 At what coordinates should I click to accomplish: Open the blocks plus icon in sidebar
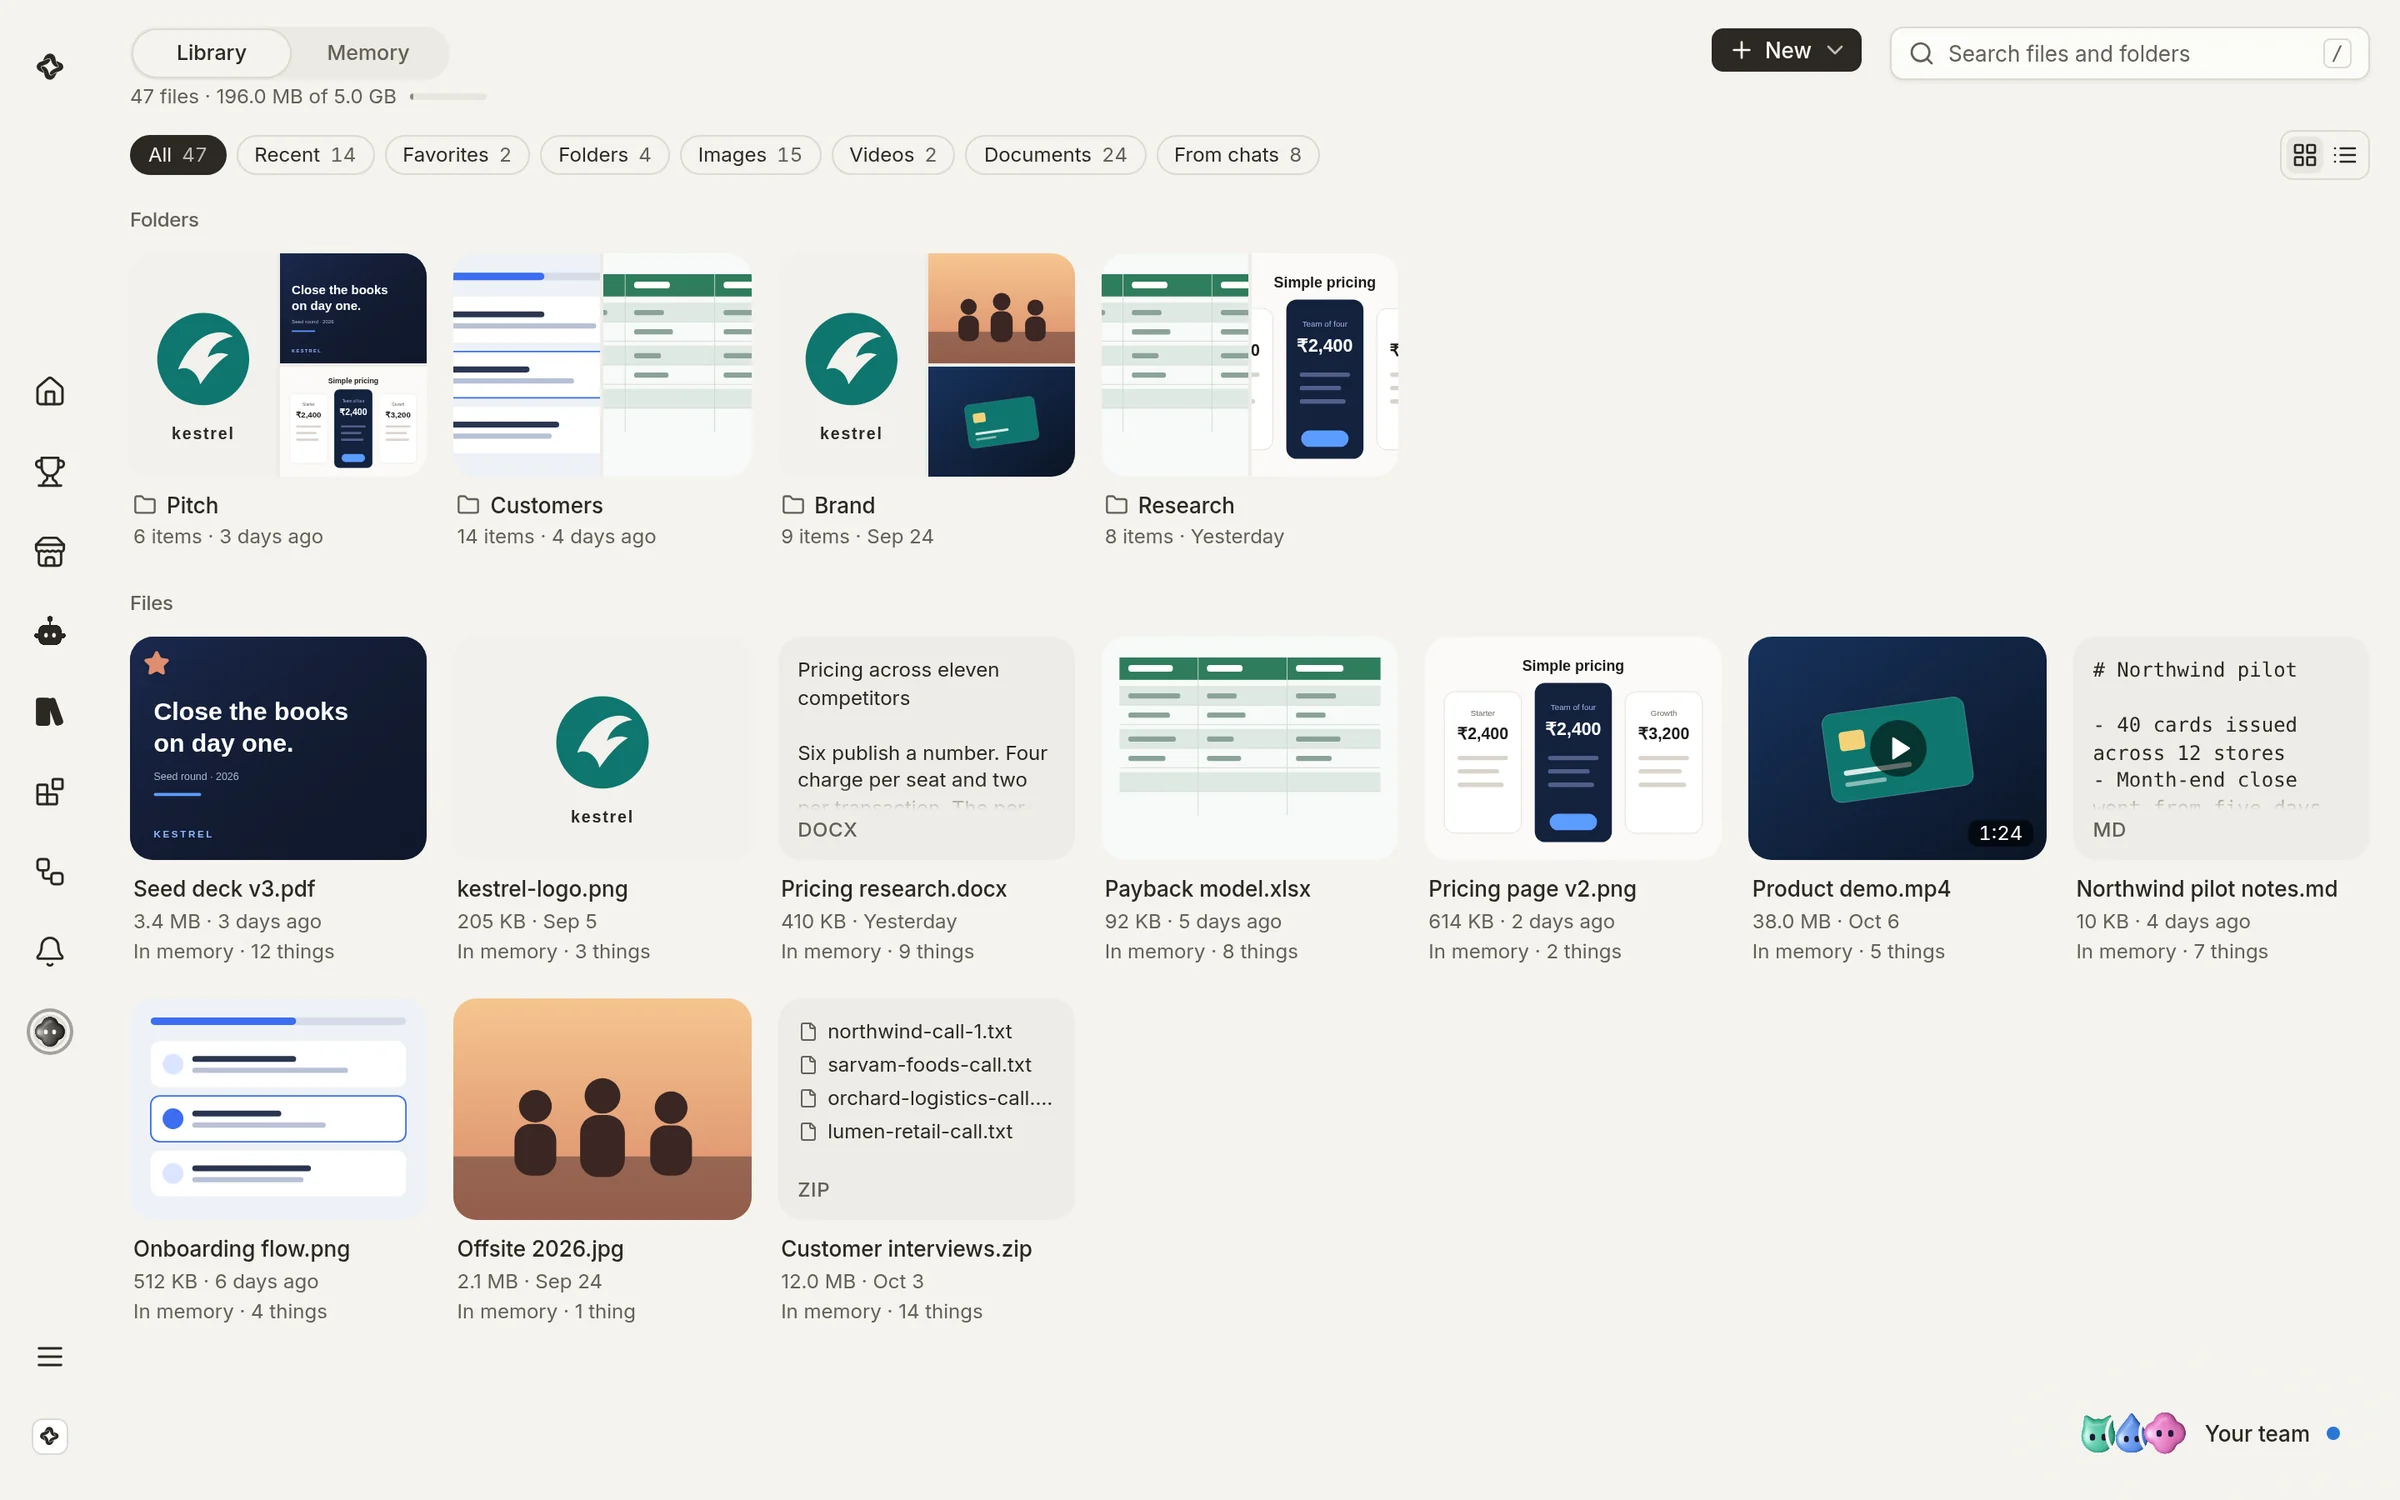[50, 792]
